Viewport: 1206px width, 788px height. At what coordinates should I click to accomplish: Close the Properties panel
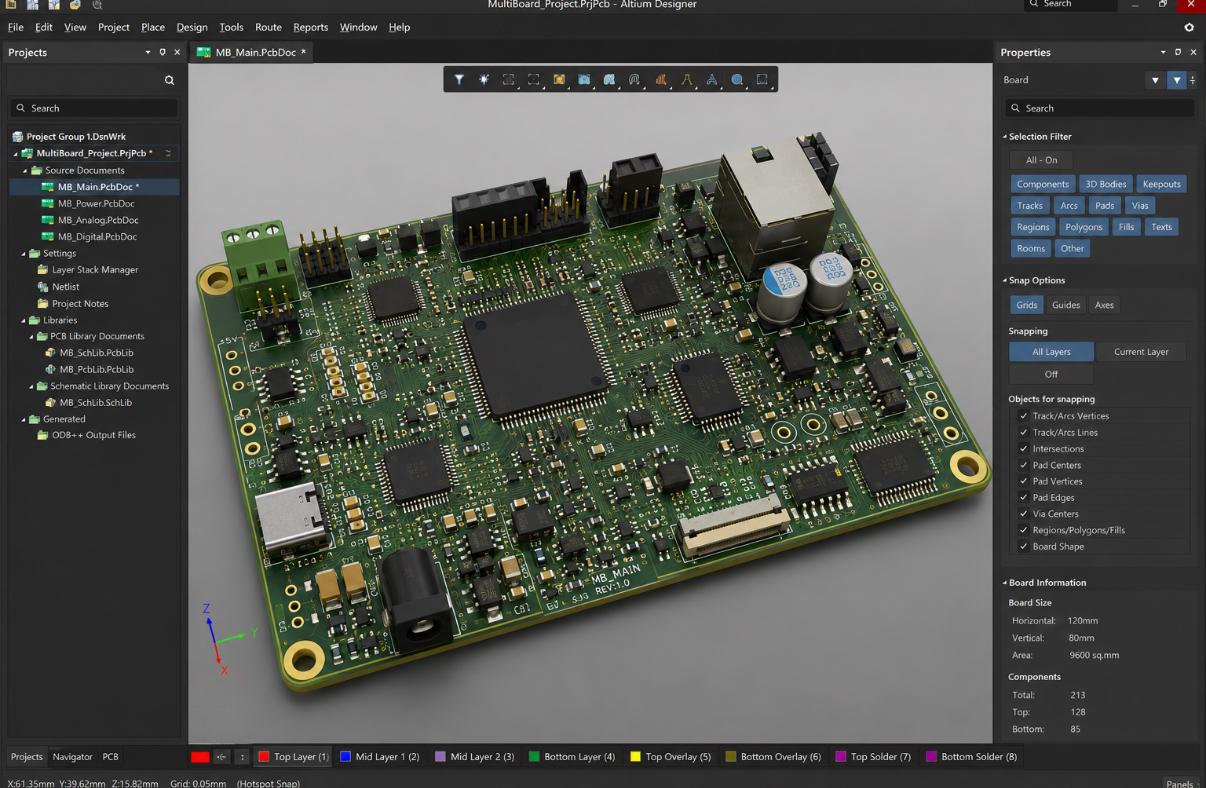click(1193, 52)
